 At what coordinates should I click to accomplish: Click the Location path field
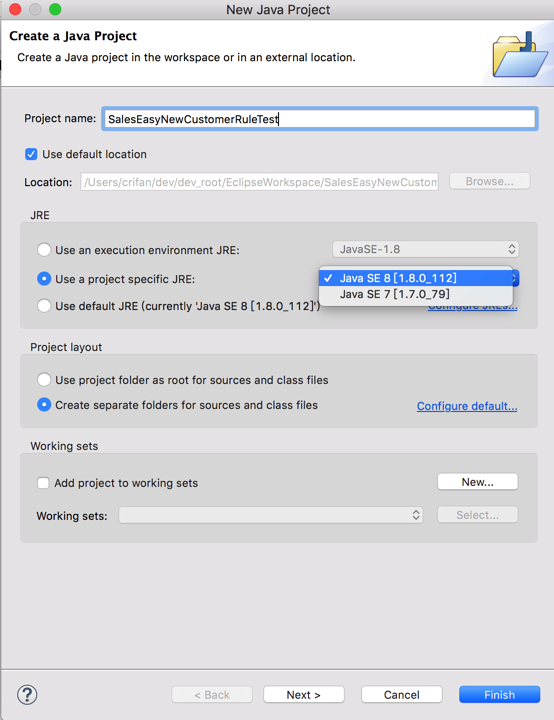260,182
